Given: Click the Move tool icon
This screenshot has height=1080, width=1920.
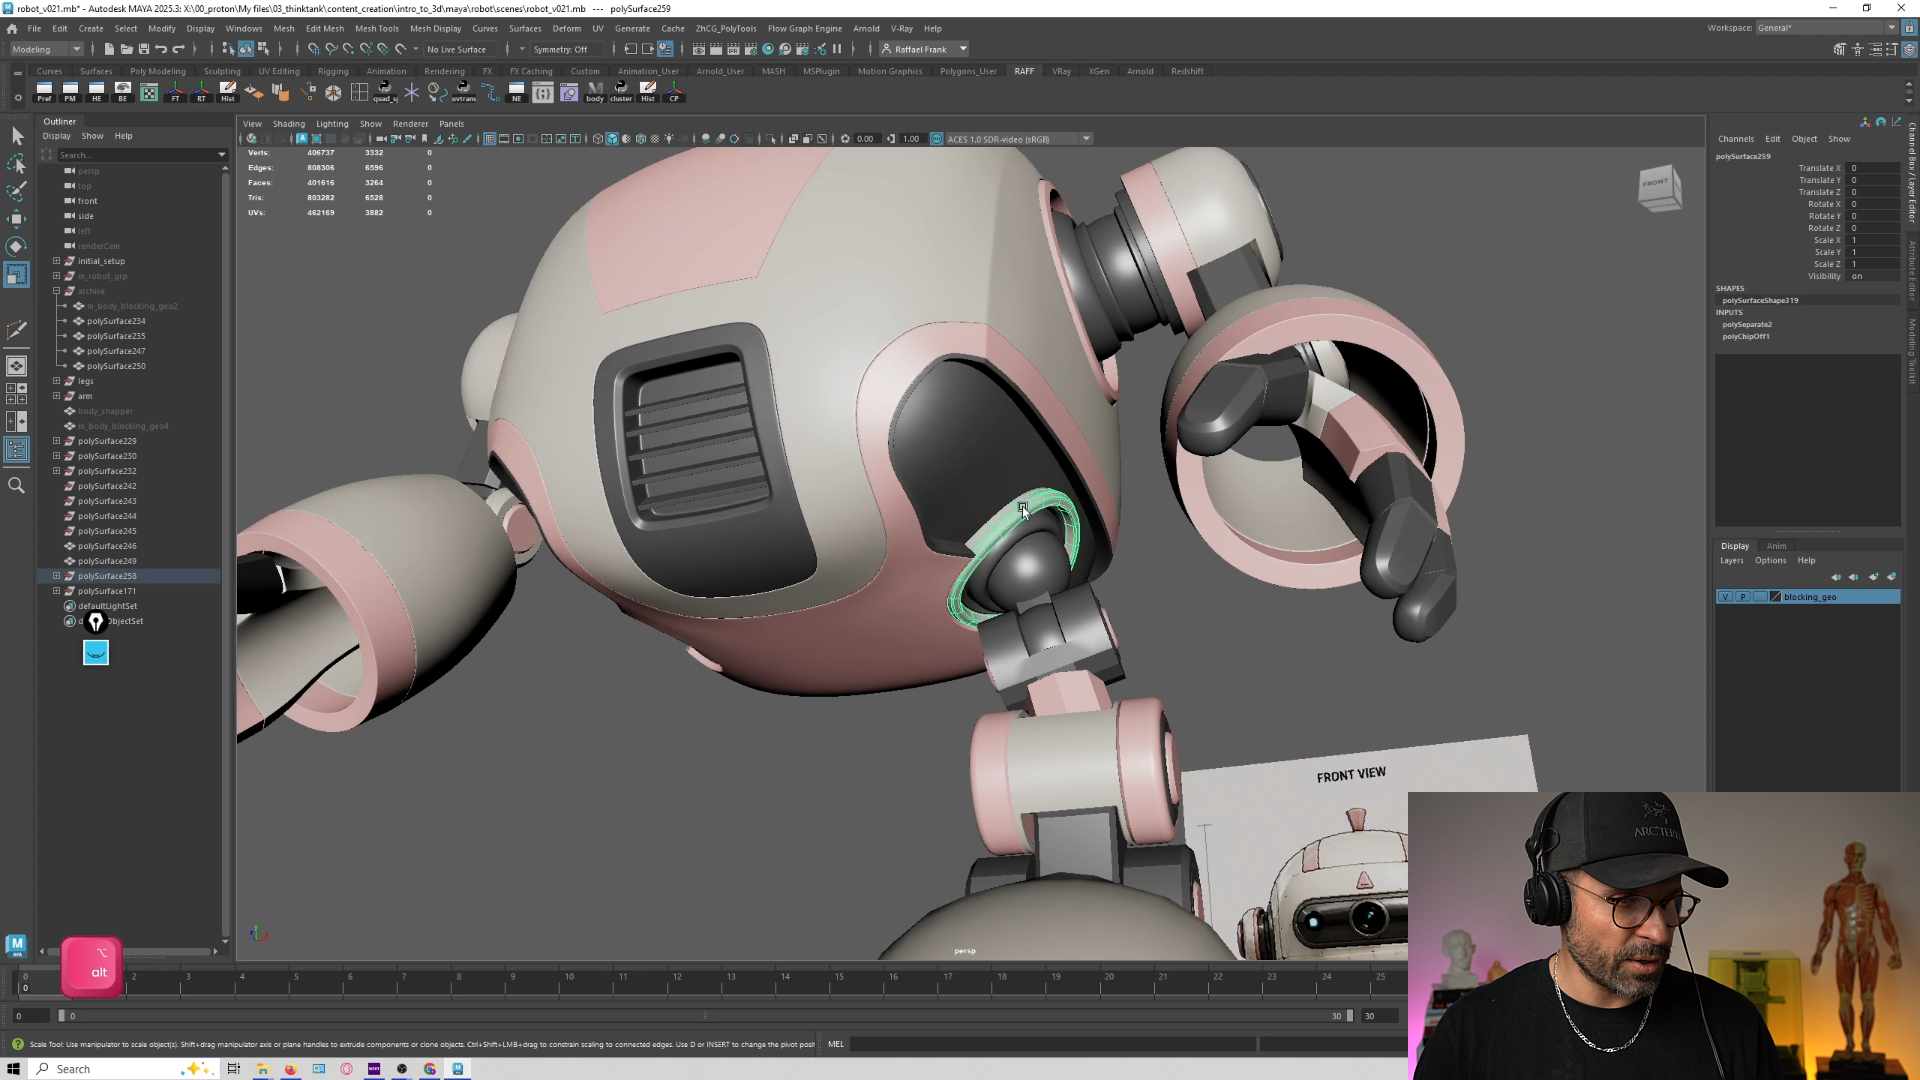Looking at the screenshot, I should (x=17, y=218).
